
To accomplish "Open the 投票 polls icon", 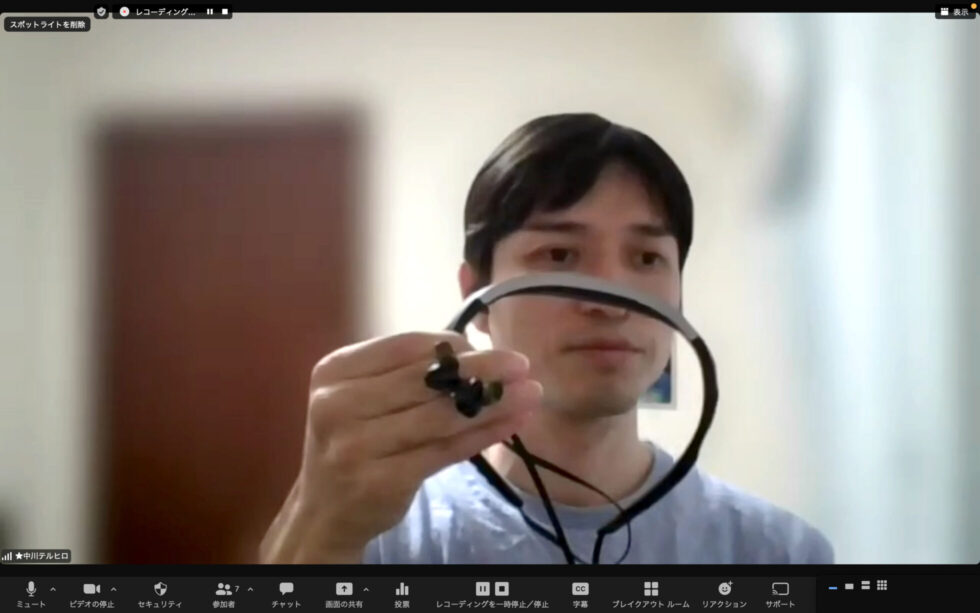I will coord(402,589).
